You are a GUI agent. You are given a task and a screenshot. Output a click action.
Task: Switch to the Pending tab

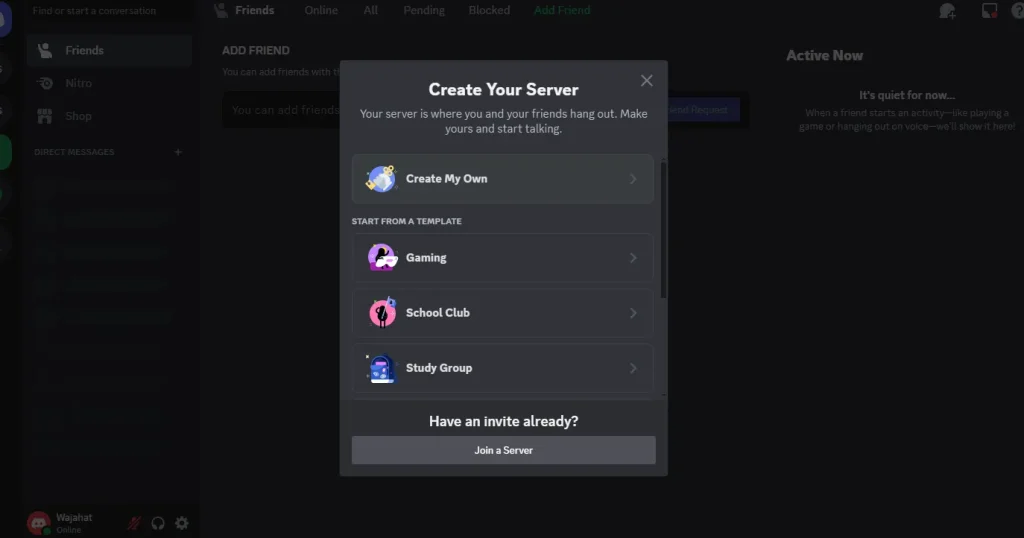[424, 10]
